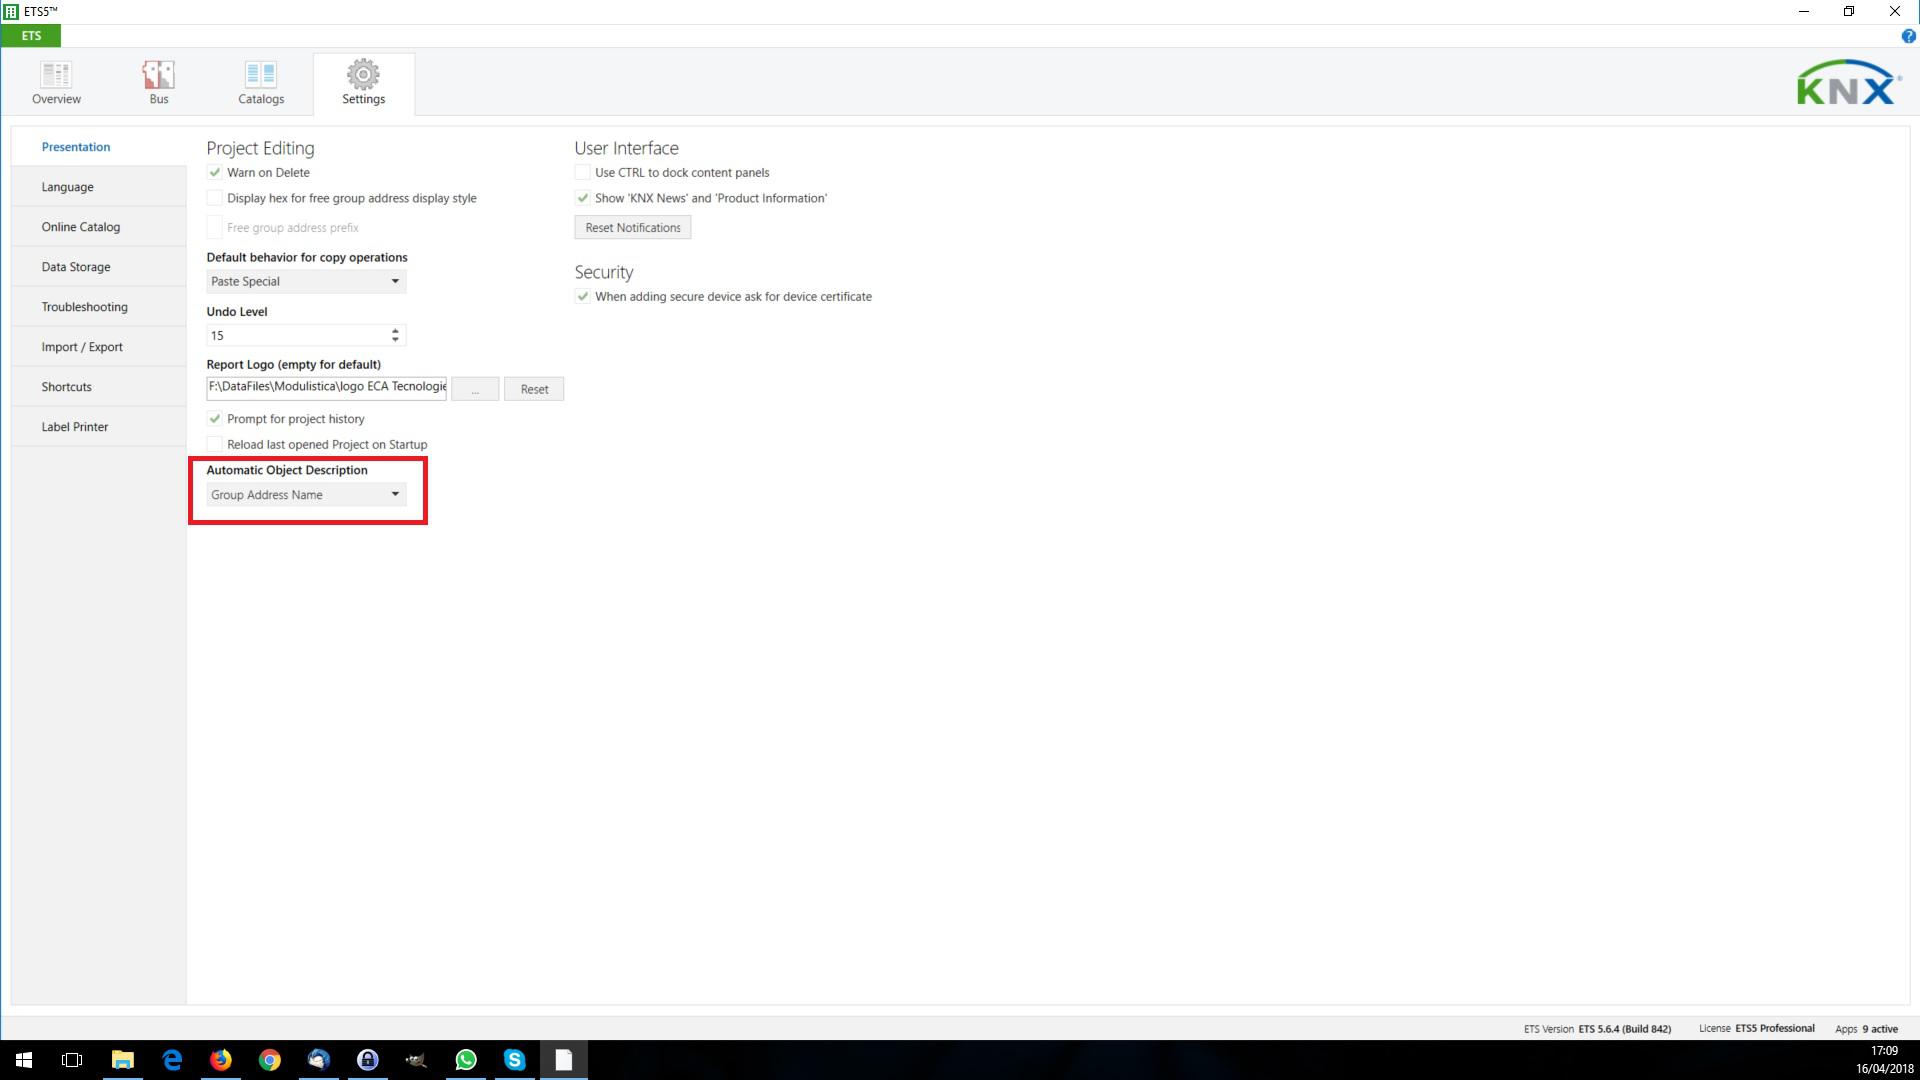This screenshot has height=1080, width=1920.
Task: Switch to the Language settings tab
Action: coord(68,187)
